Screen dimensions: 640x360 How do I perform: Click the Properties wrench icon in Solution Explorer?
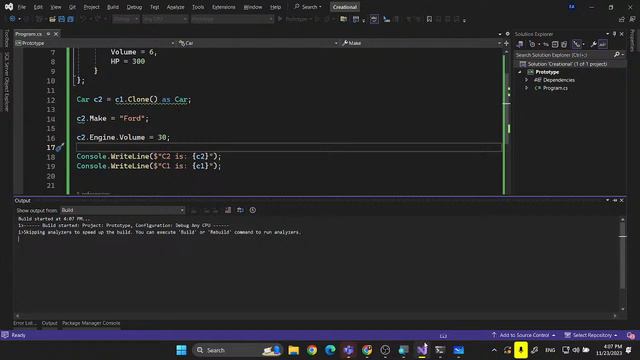coord(593,44)
